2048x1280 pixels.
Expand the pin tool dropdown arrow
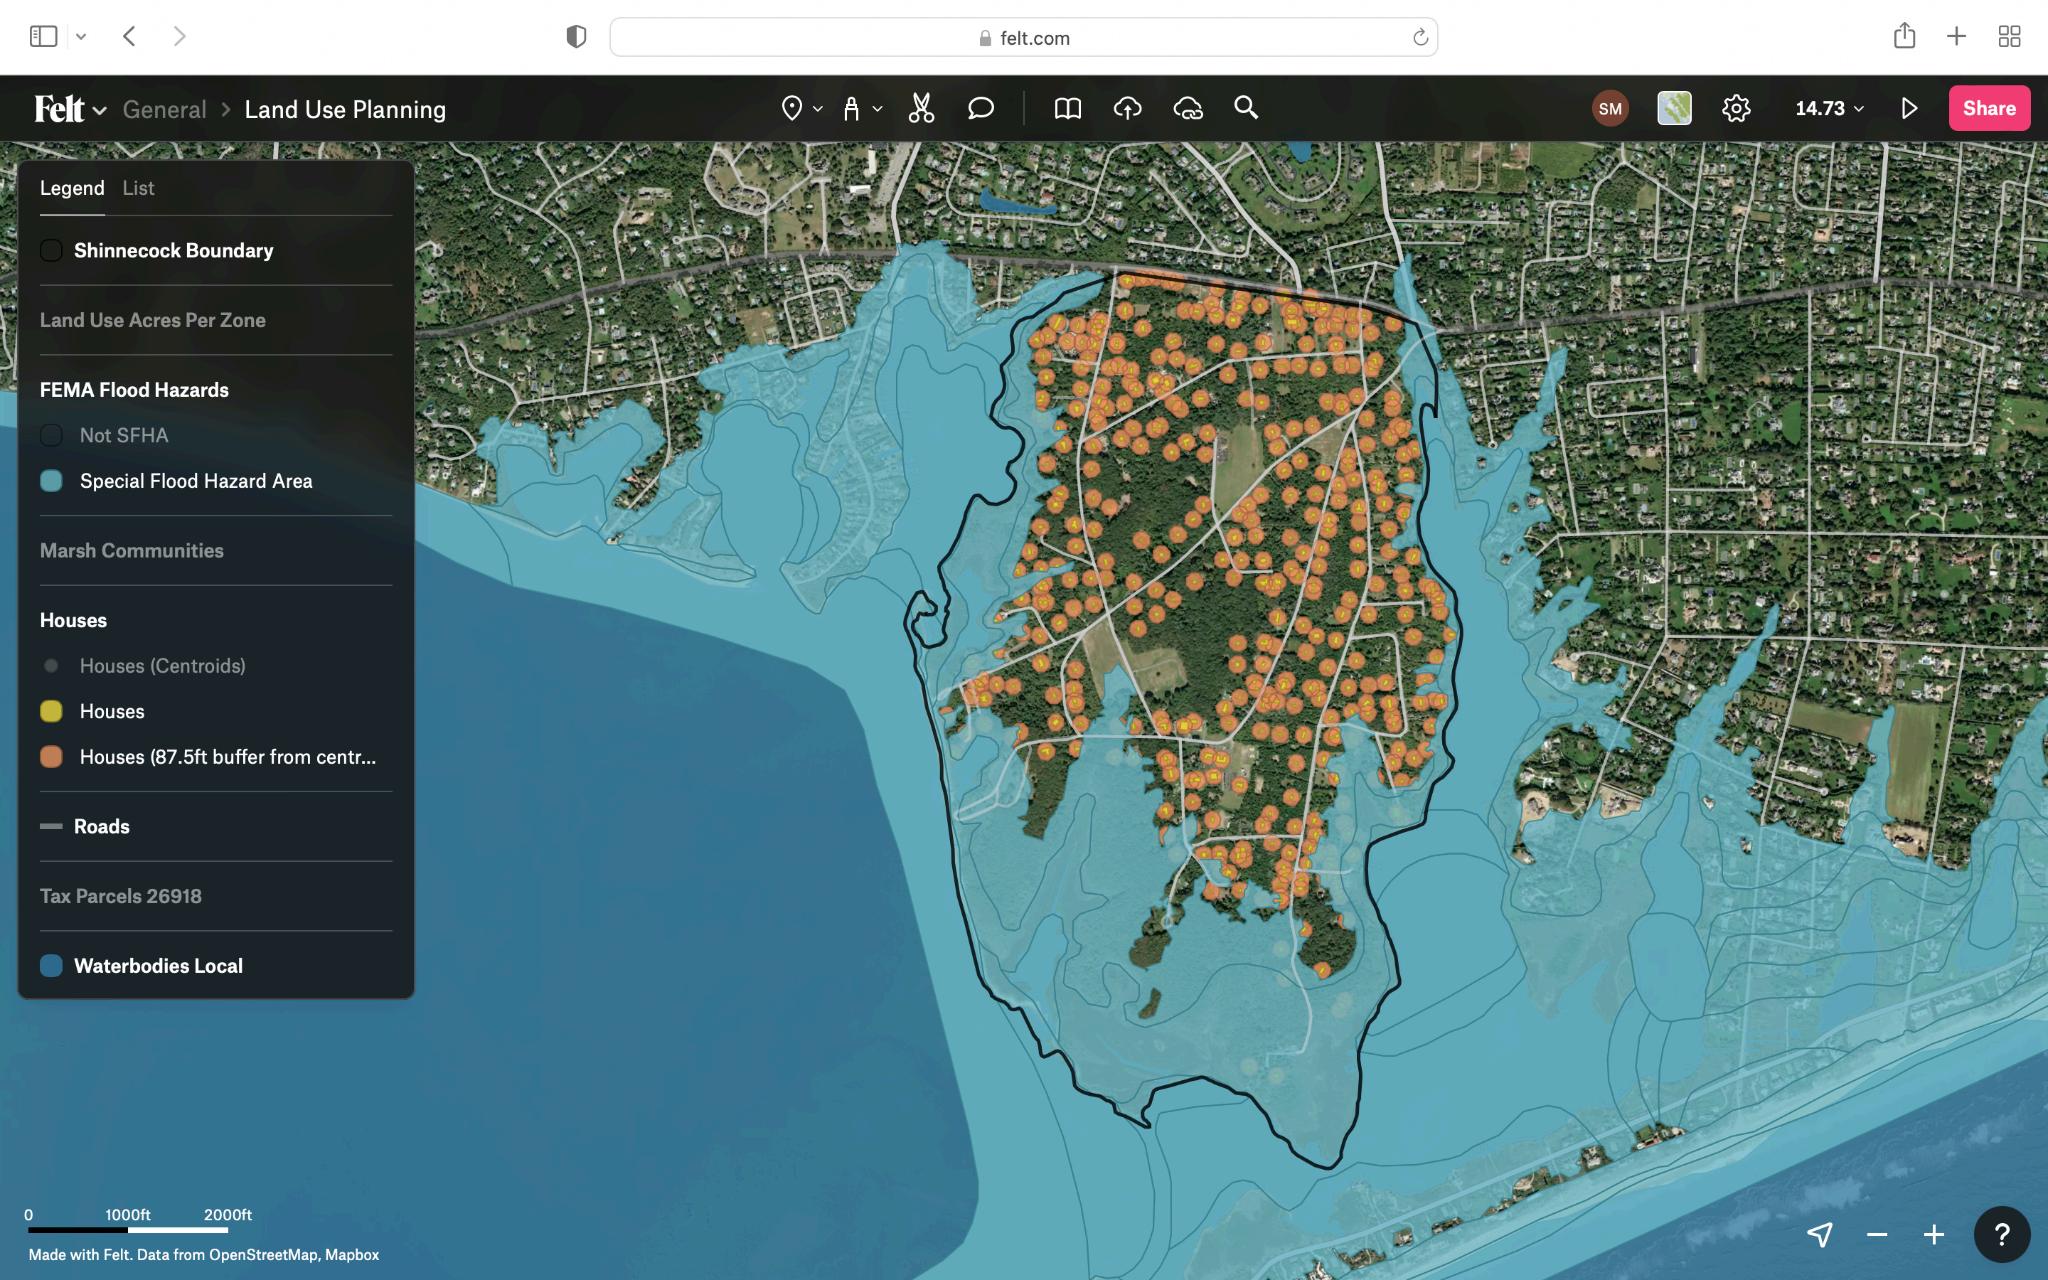pos(817,108)
